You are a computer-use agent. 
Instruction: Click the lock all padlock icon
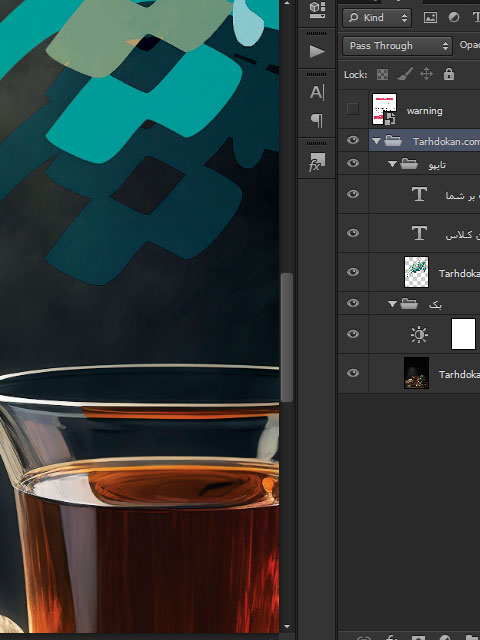click(449, 74)
